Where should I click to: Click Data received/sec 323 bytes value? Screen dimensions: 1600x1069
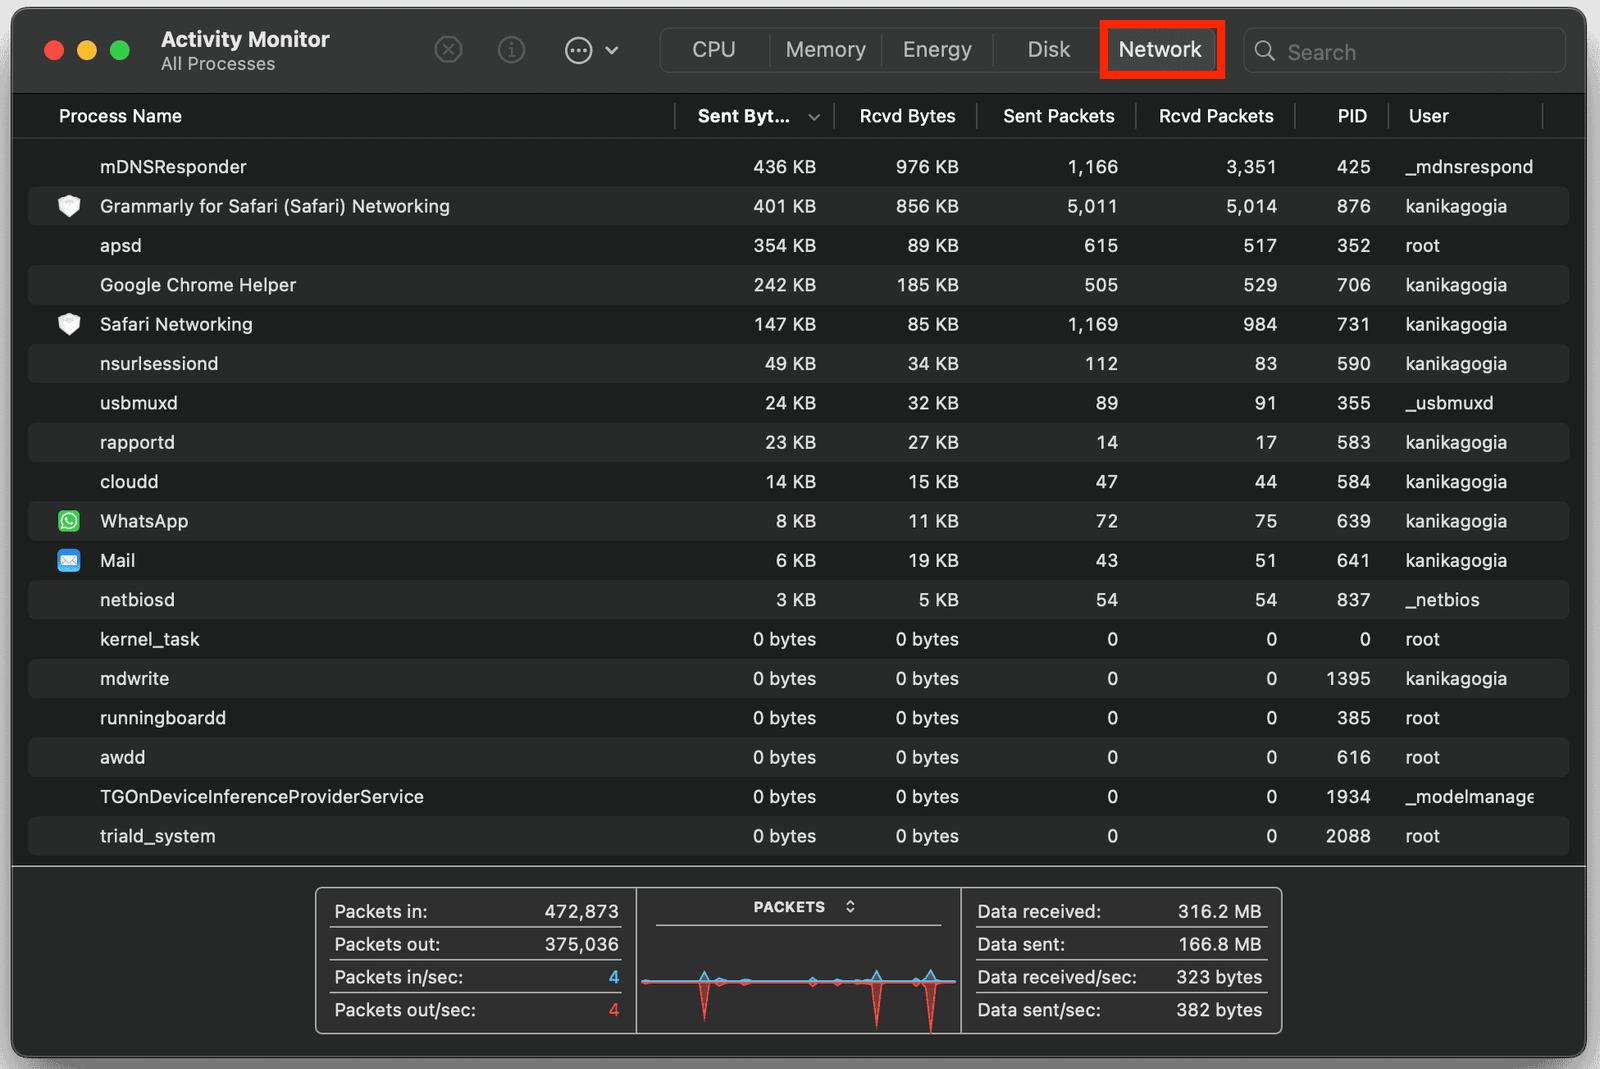tap(1219, 977)
